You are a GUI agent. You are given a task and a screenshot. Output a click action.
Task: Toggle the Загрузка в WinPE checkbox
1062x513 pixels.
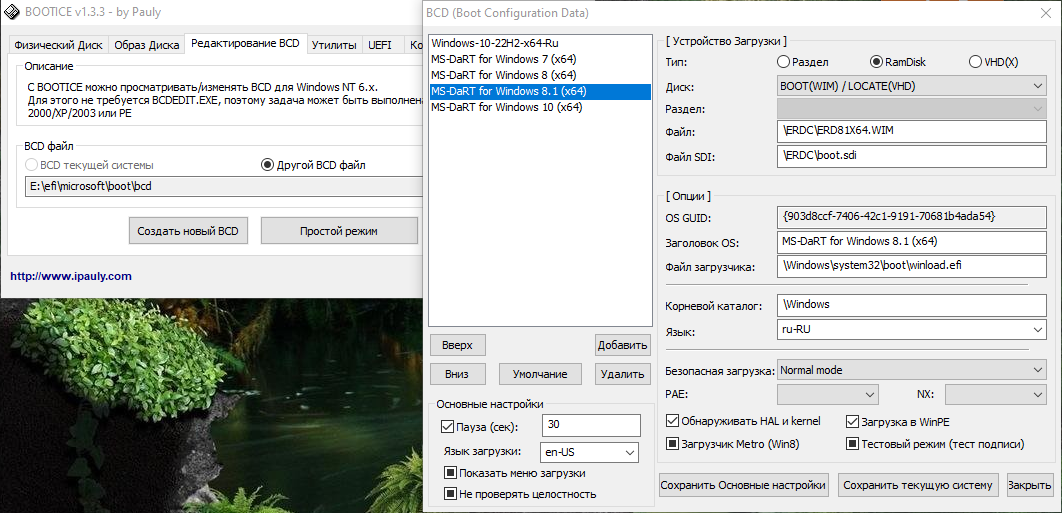point(853,422)
